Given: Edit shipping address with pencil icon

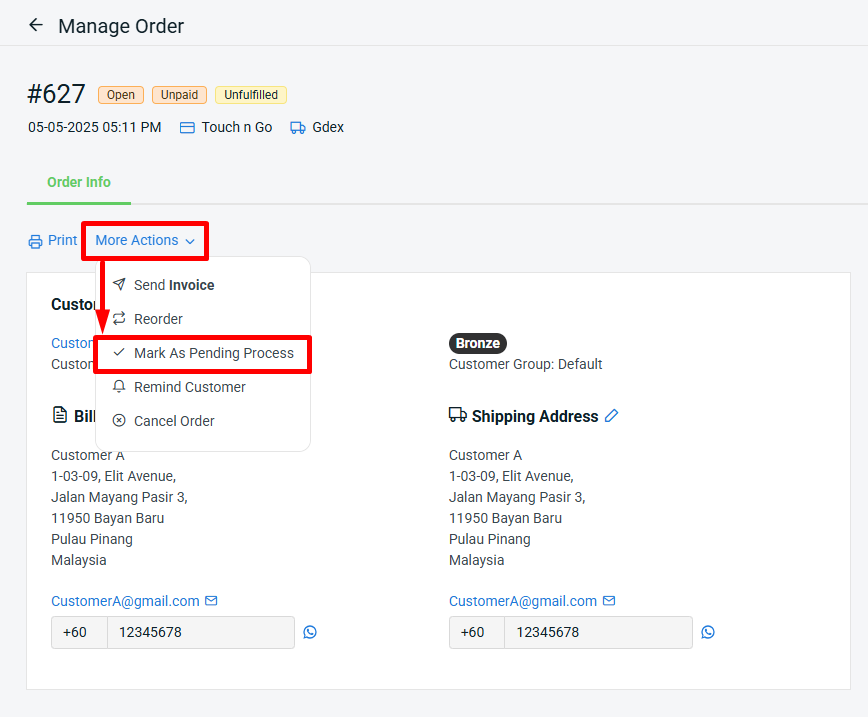Looking at the screenshot, I should tap(612, 416).
